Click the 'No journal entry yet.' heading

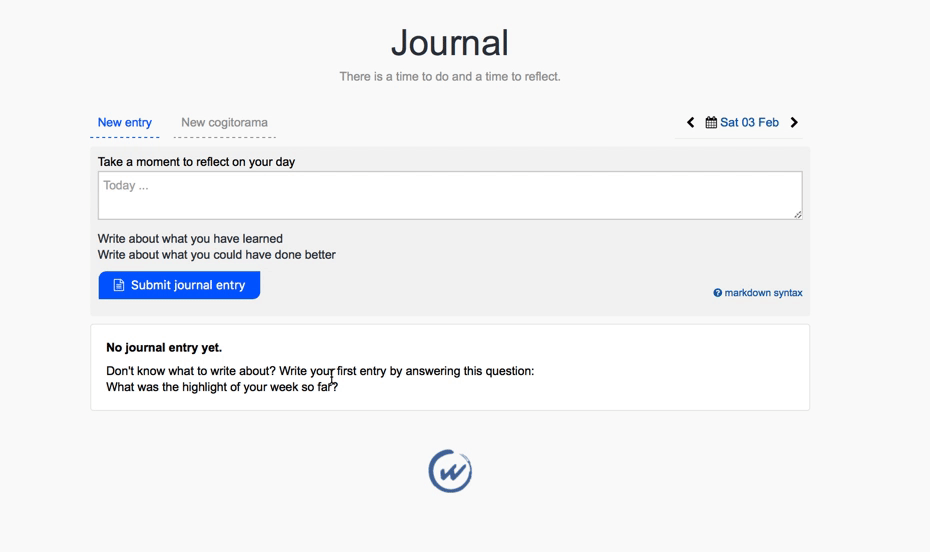164,348
